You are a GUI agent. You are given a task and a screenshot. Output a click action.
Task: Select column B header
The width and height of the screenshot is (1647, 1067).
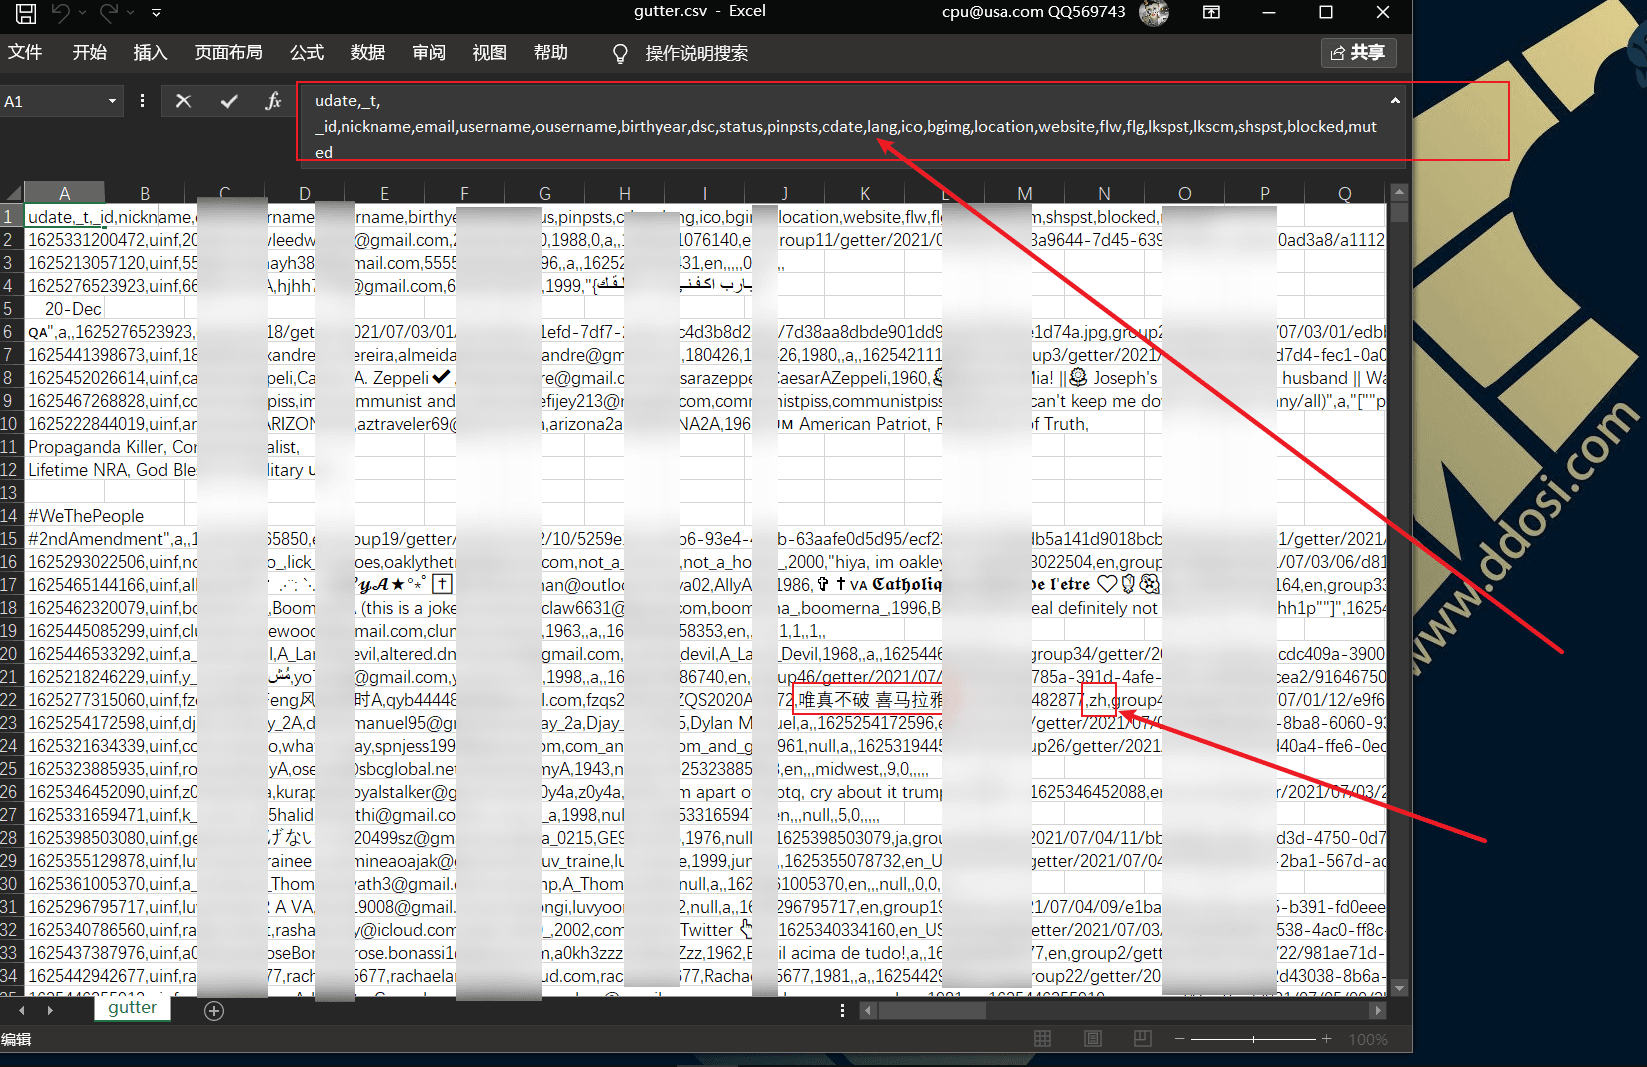click(x=145, y=193)
